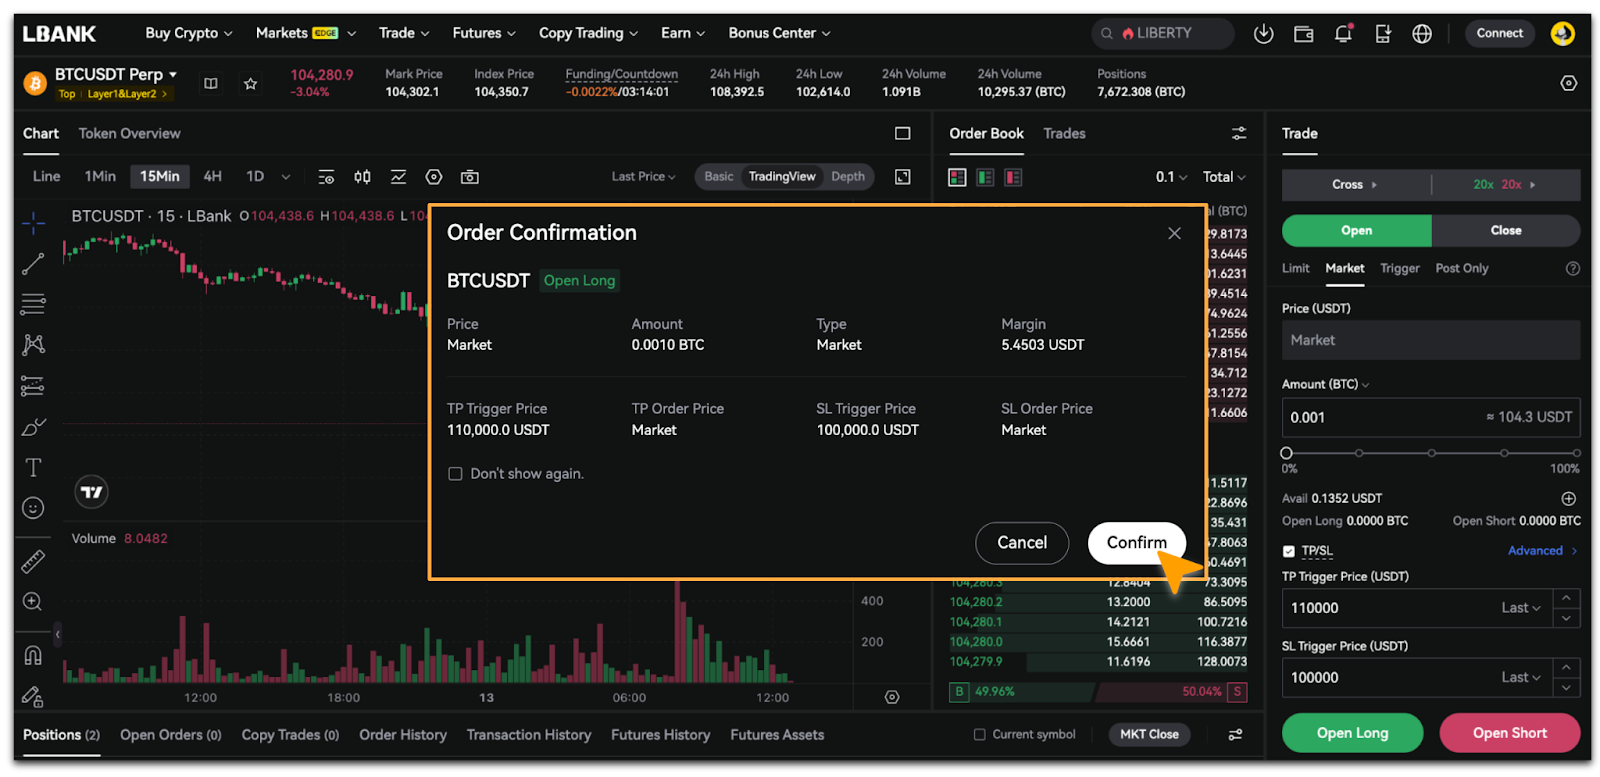Open the wallet icon in header
The image size is (1600, 777).
(x=1303, y=34)
